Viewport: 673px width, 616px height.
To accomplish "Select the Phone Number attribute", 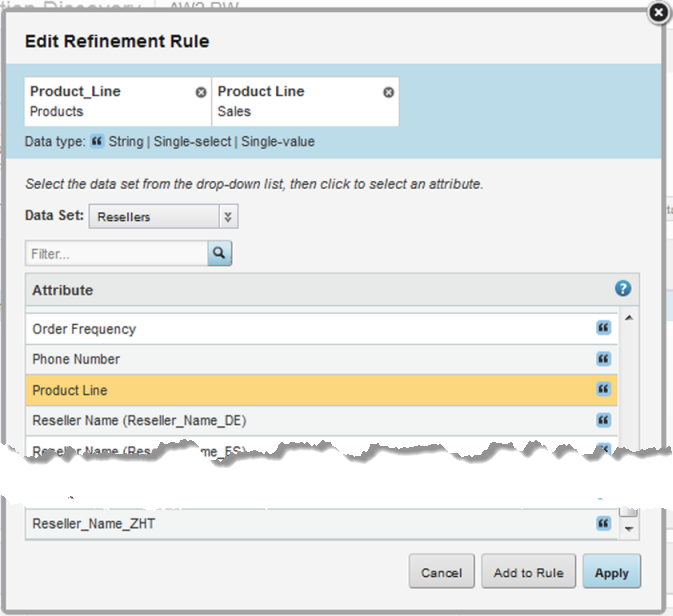I will click(x=321, y=359).
